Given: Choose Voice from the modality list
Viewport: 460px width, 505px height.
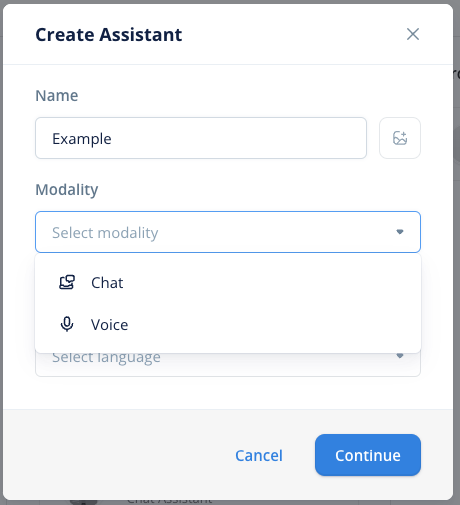Looking at the screenshot, I should point(228,324).
